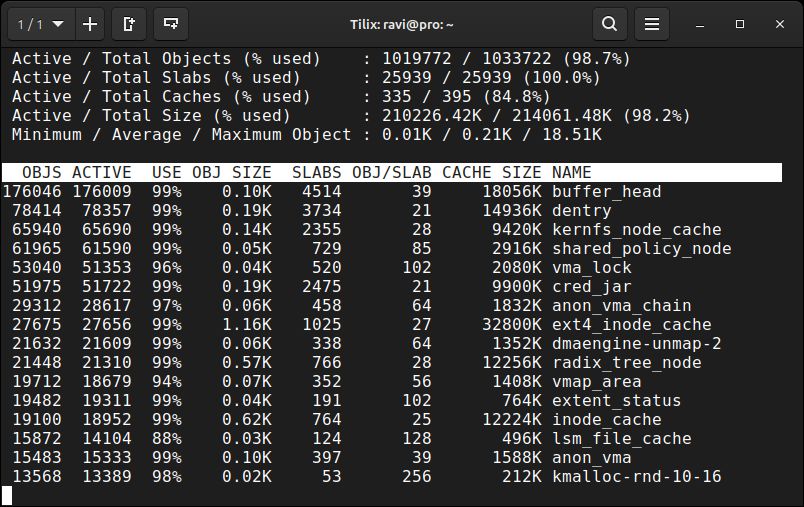Click the NAME column header
804x507 pixels.
point(572,172)
